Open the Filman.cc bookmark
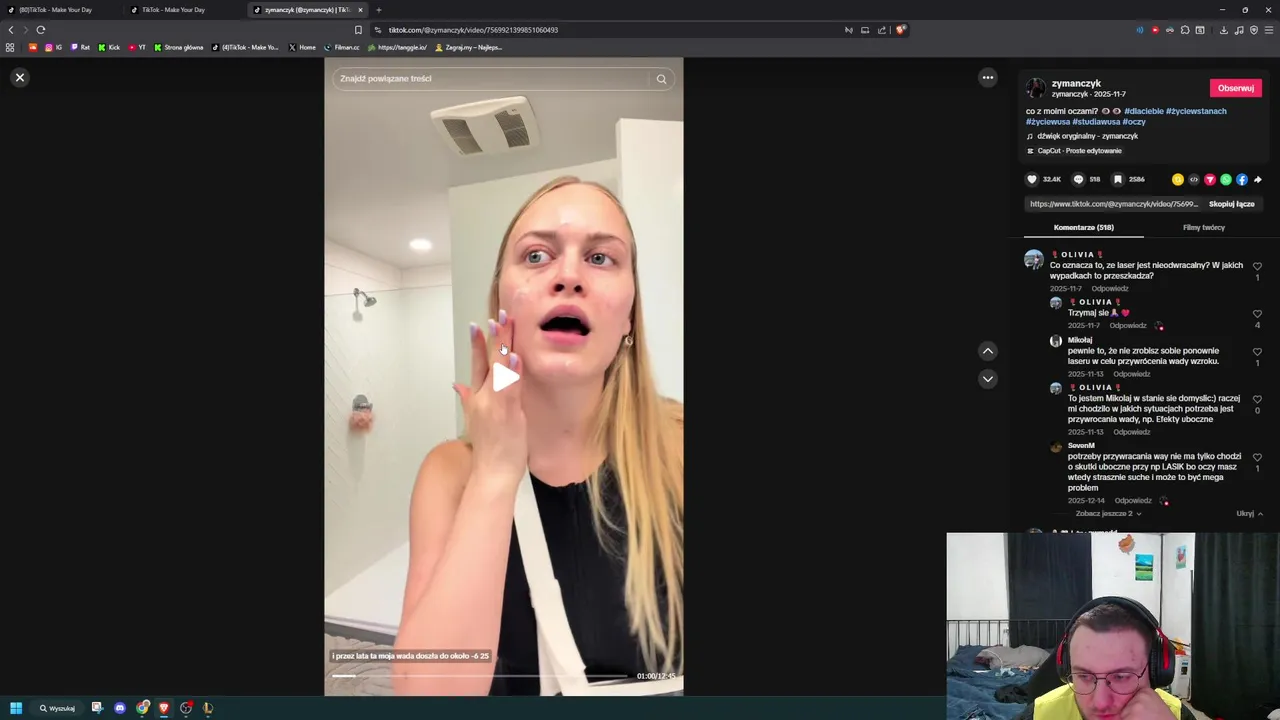Image resolution: width=1280 pixels, height=720 pixels. [341, 47]
